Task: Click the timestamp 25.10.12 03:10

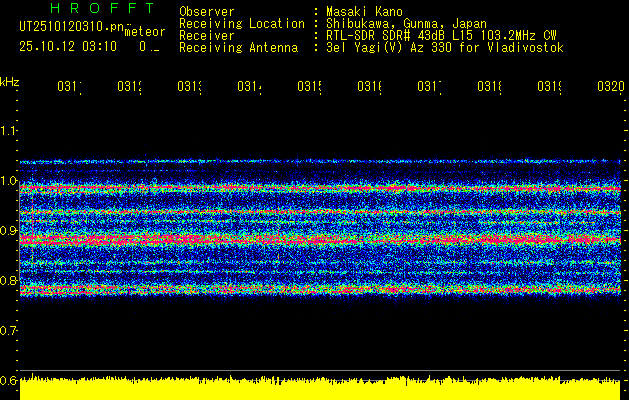Action: pyautogui.click(x=68, y=47)
